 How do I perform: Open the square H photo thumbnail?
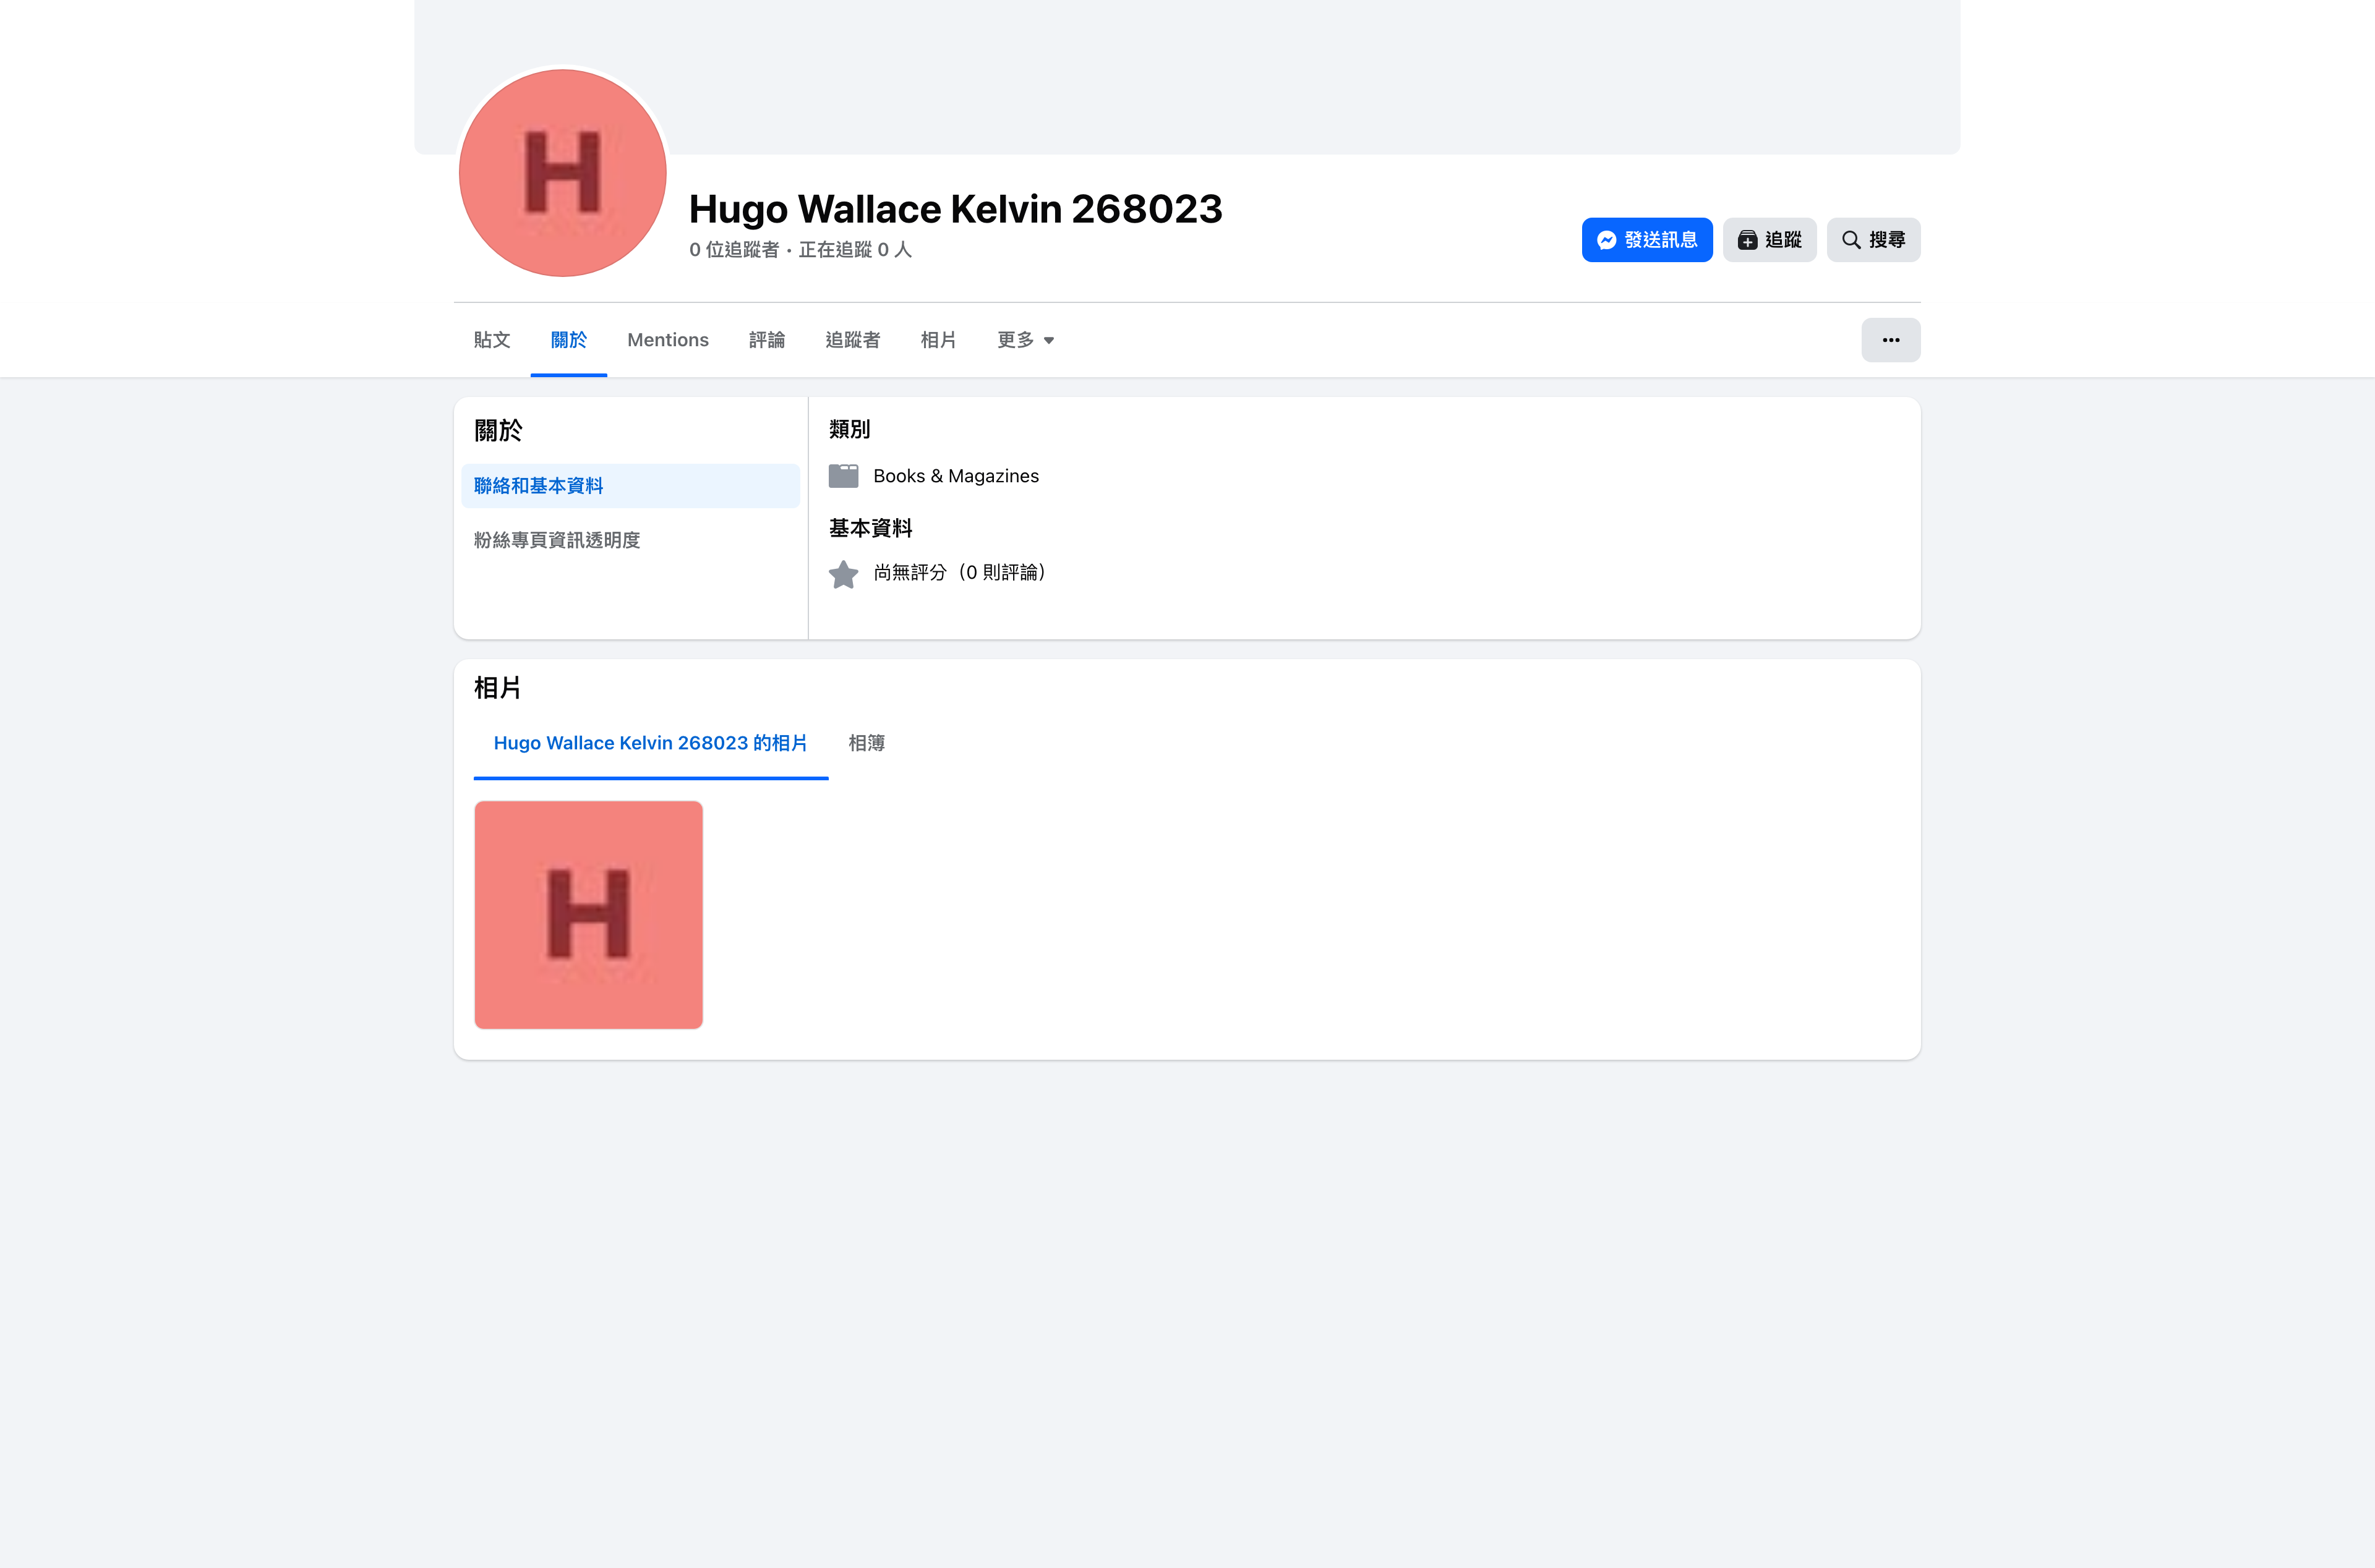[588, 914]
